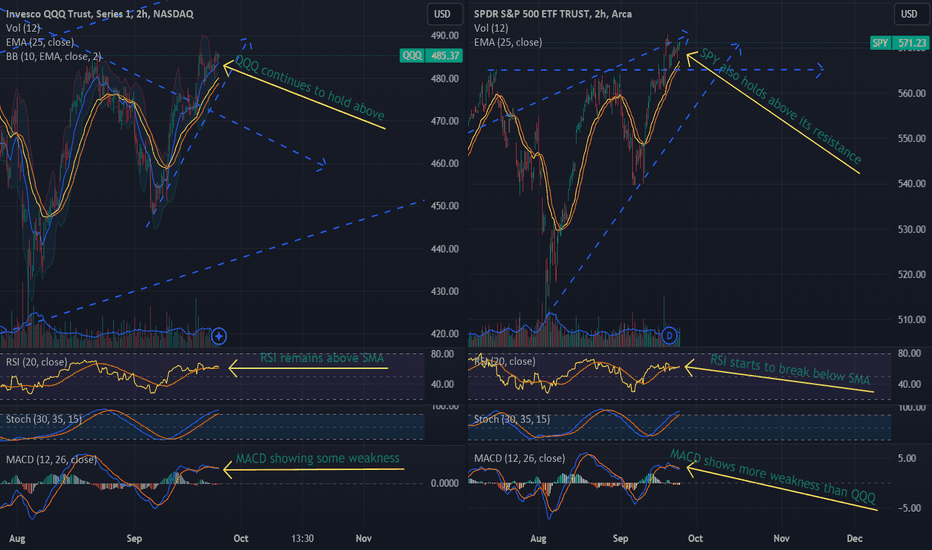This screenshot has height=550, width=932.
Task: Select the 'RSI starts to break below SMA' note
Action: [790, 369]
